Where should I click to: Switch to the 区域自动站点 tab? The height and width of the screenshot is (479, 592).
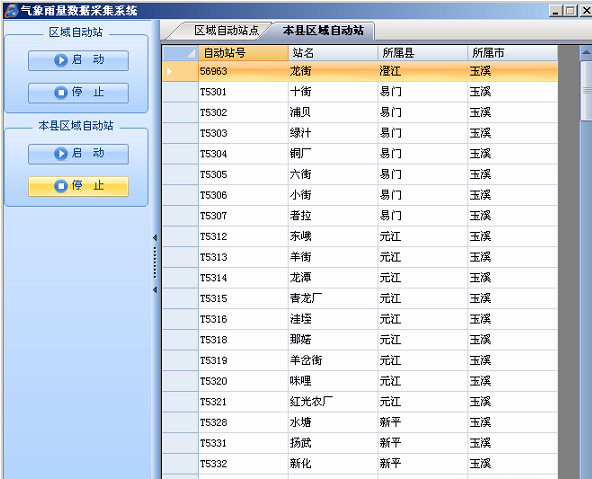coord(227,31)
